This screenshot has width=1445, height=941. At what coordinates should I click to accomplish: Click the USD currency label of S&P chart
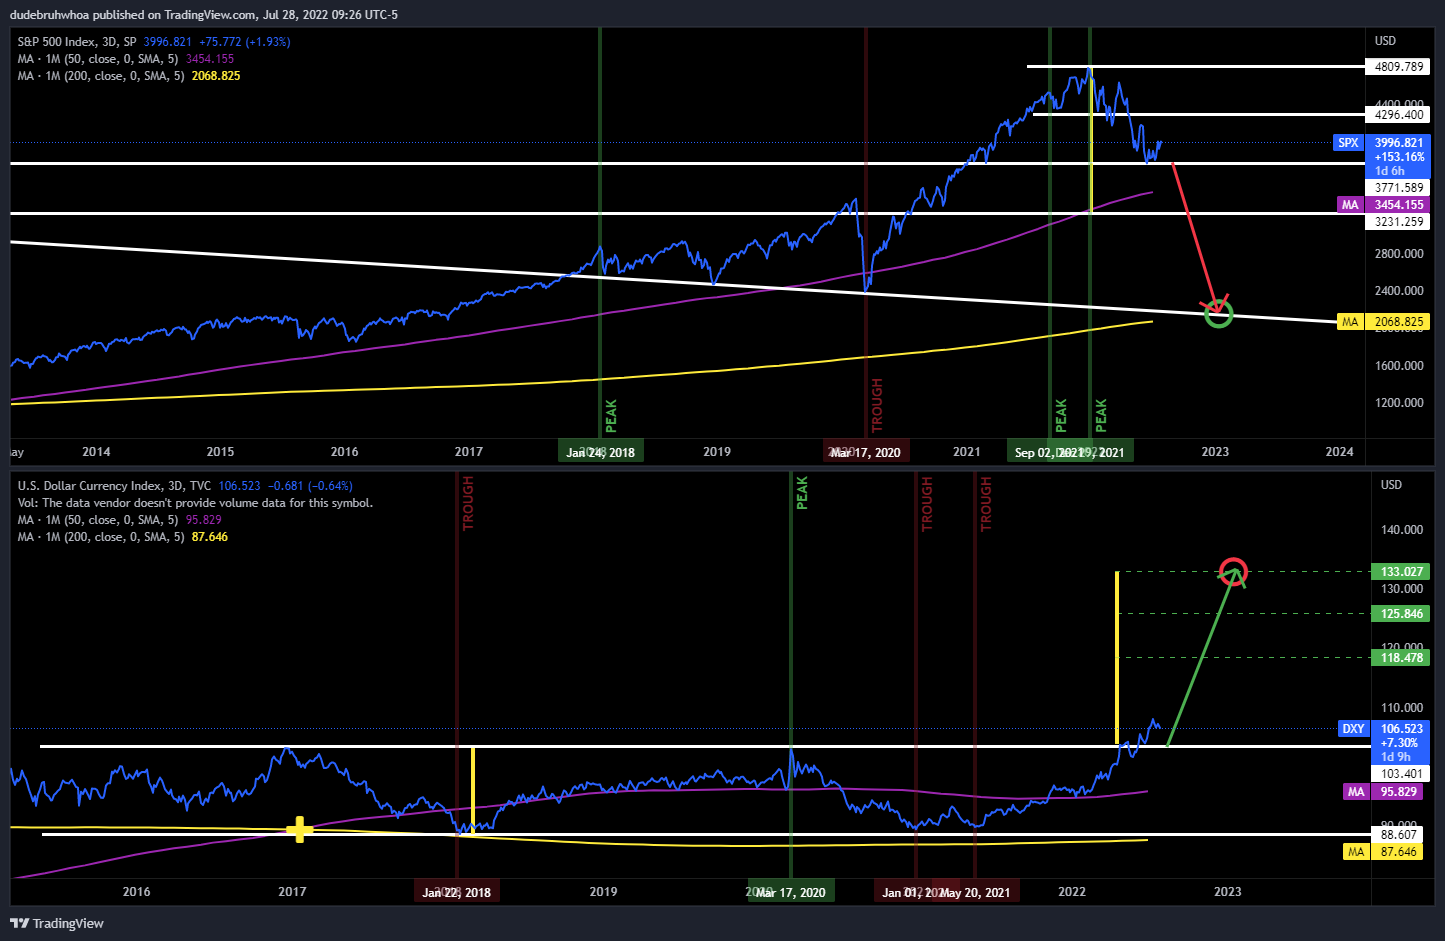tap(1385, 41)
